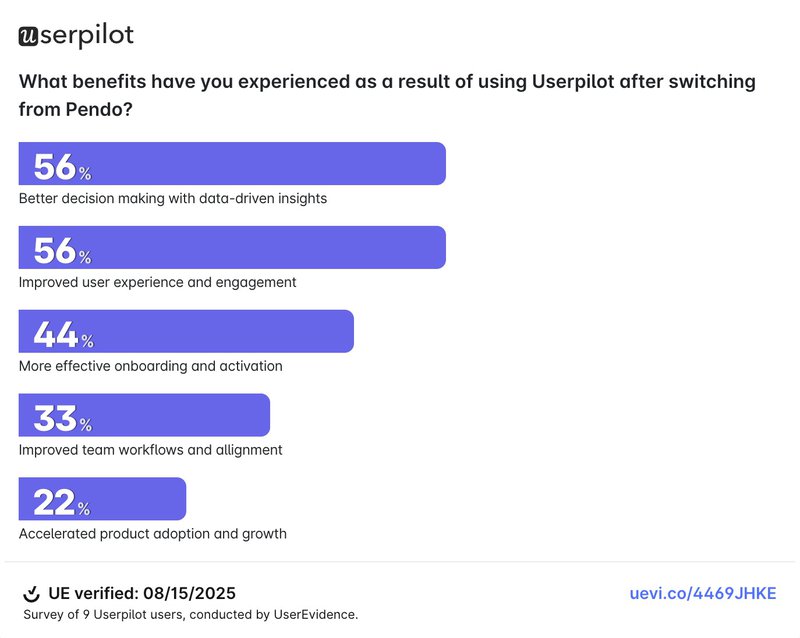Select the "Accelerated product adoption and growth" label
Viewport: 800px width, 638px height.
(153, 534)
